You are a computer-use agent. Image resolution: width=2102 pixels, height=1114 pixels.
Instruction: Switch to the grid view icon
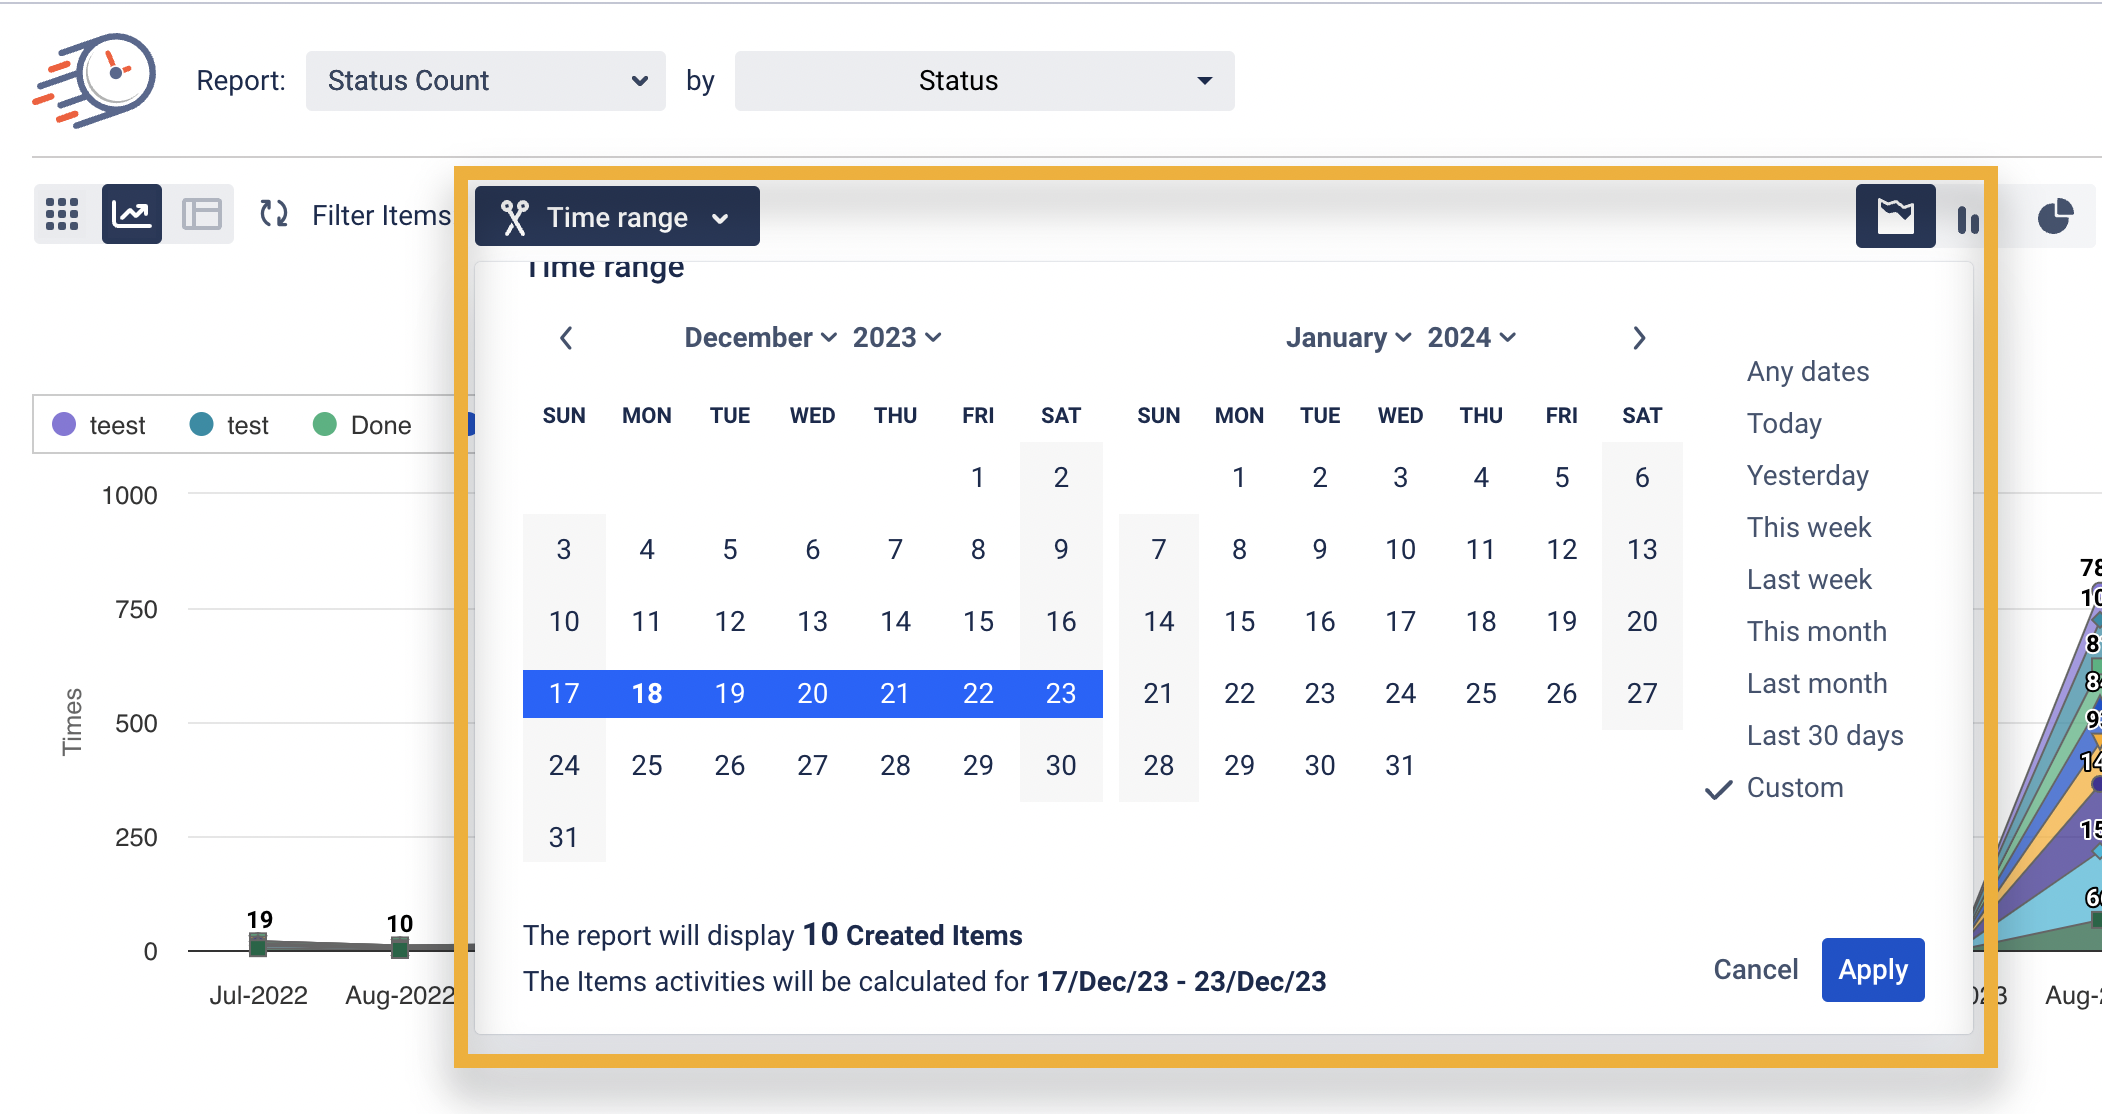click(62, 214)
